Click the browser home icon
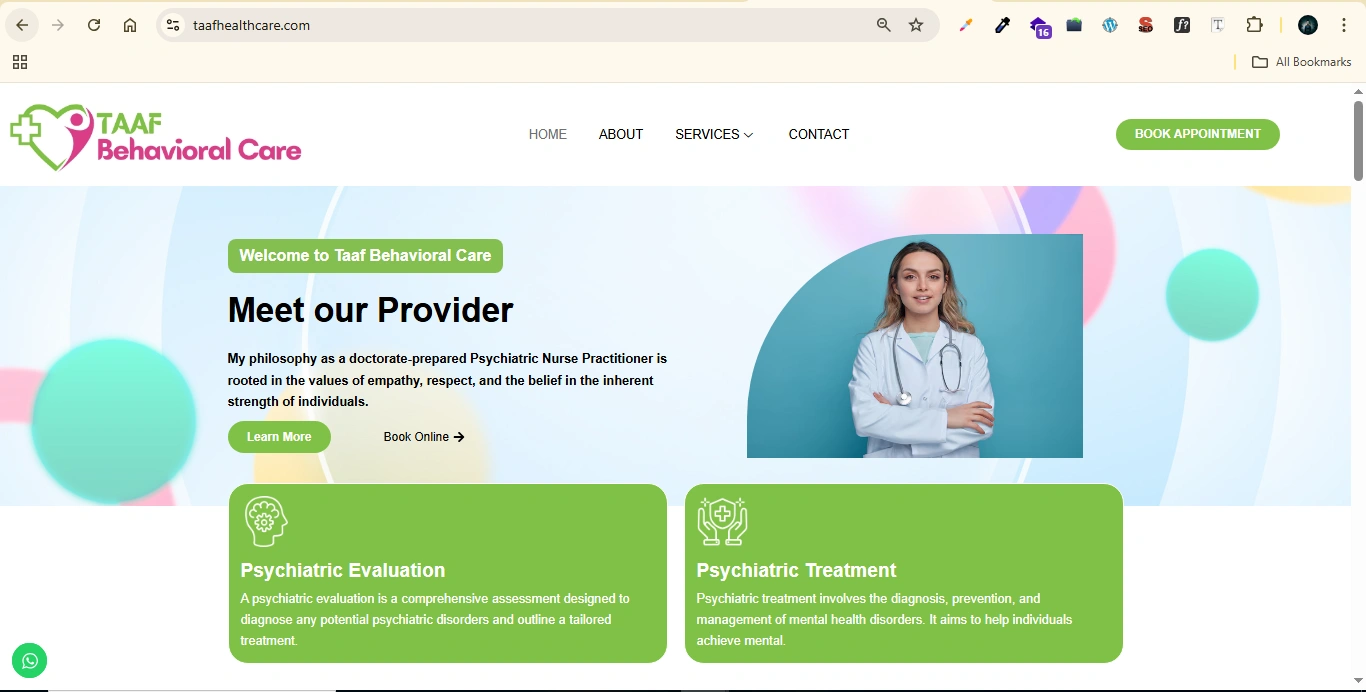The height and width of the screenshot is (692, 1366). click(130, 25)
